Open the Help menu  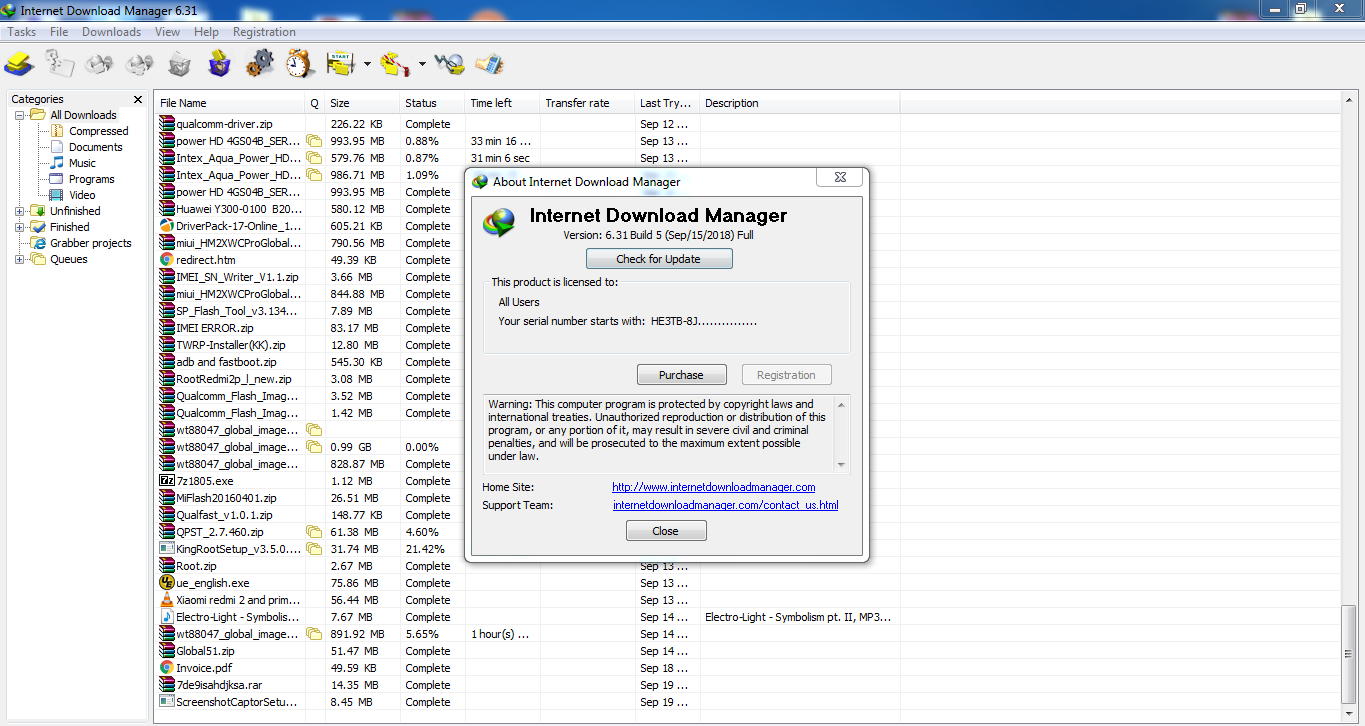[206, 32]
